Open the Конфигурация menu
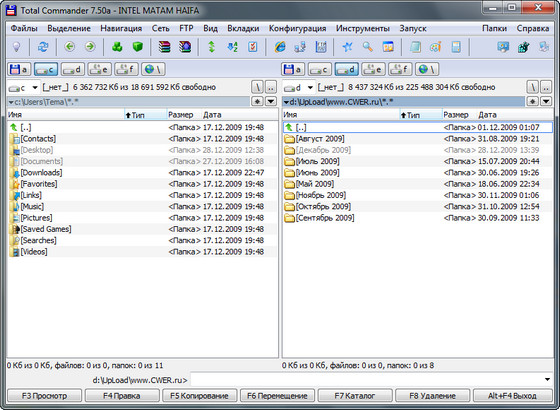Image resolution: width=560 pixels, height=410 pixels. [x=298, y=28]
